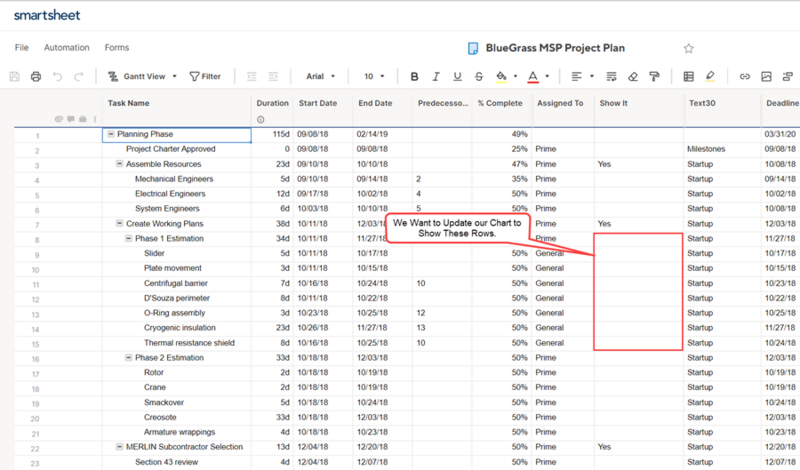Apply the red font color
This screenshot has width=800, height=470.
(533, 77)
